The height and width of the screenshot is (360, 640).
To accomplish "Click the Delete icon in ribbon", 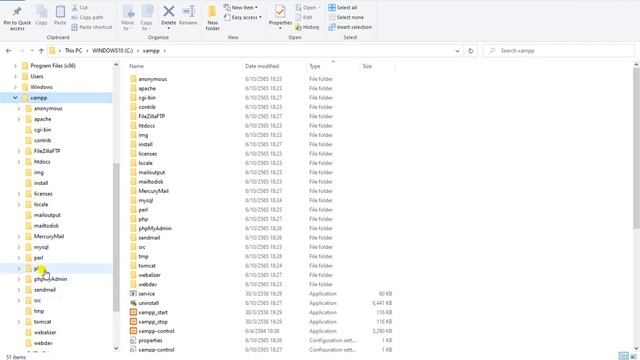I will coord(169,16).
